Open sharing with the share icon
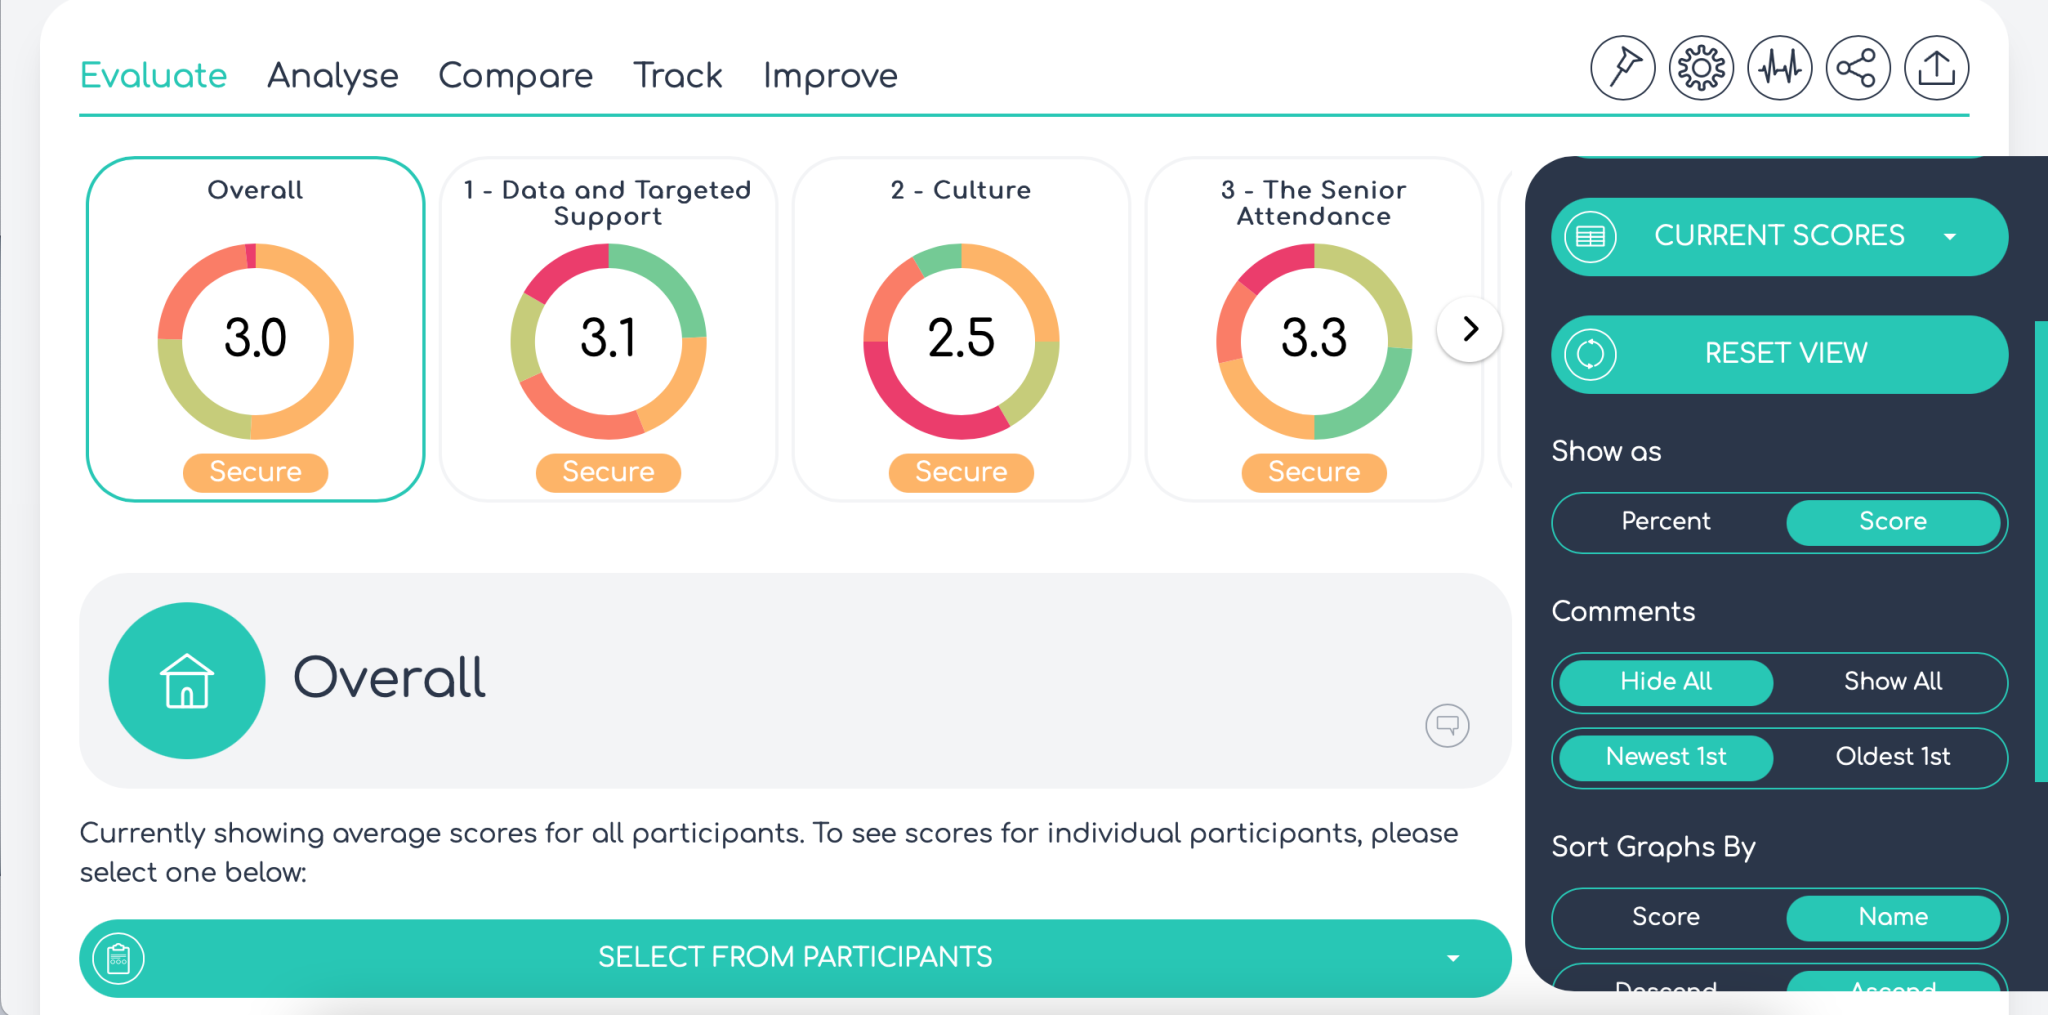The width and height of the screenshot is (2048, 1015). pyautogui.click(x=1858, y=67)
